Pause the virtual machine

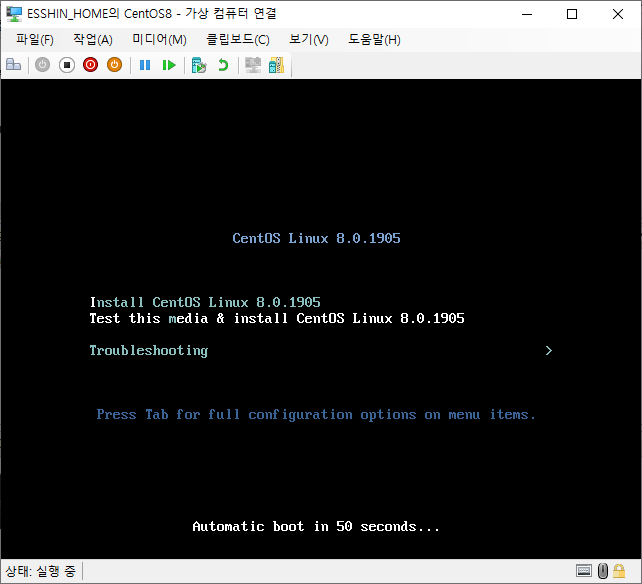(145, 65)
